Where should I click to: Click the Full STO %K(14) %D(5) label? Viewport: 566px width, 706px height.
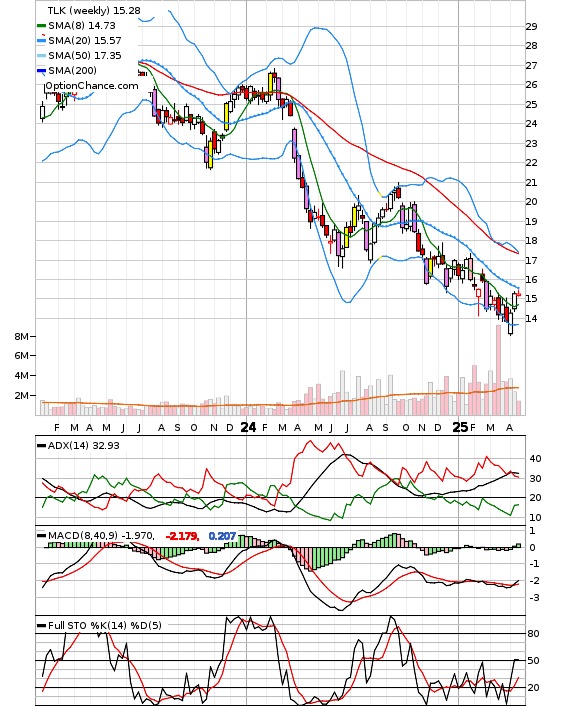(x=104, y=625)
